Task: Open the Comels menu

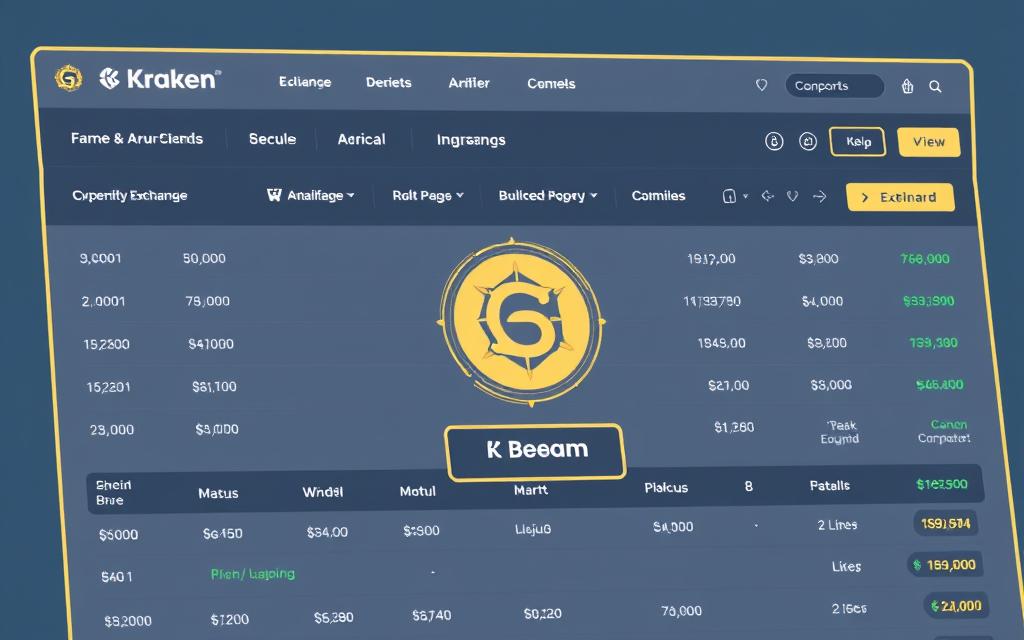Action: click(x=551, y=84)
